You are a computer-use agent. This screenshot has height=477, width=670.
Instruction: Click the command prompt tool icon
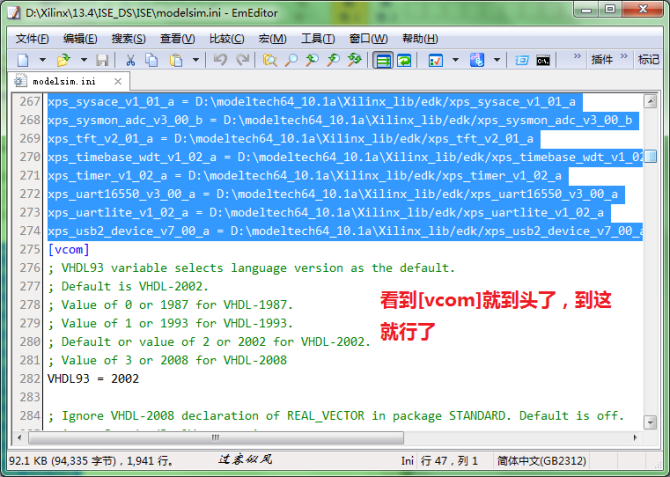[543, 60]
